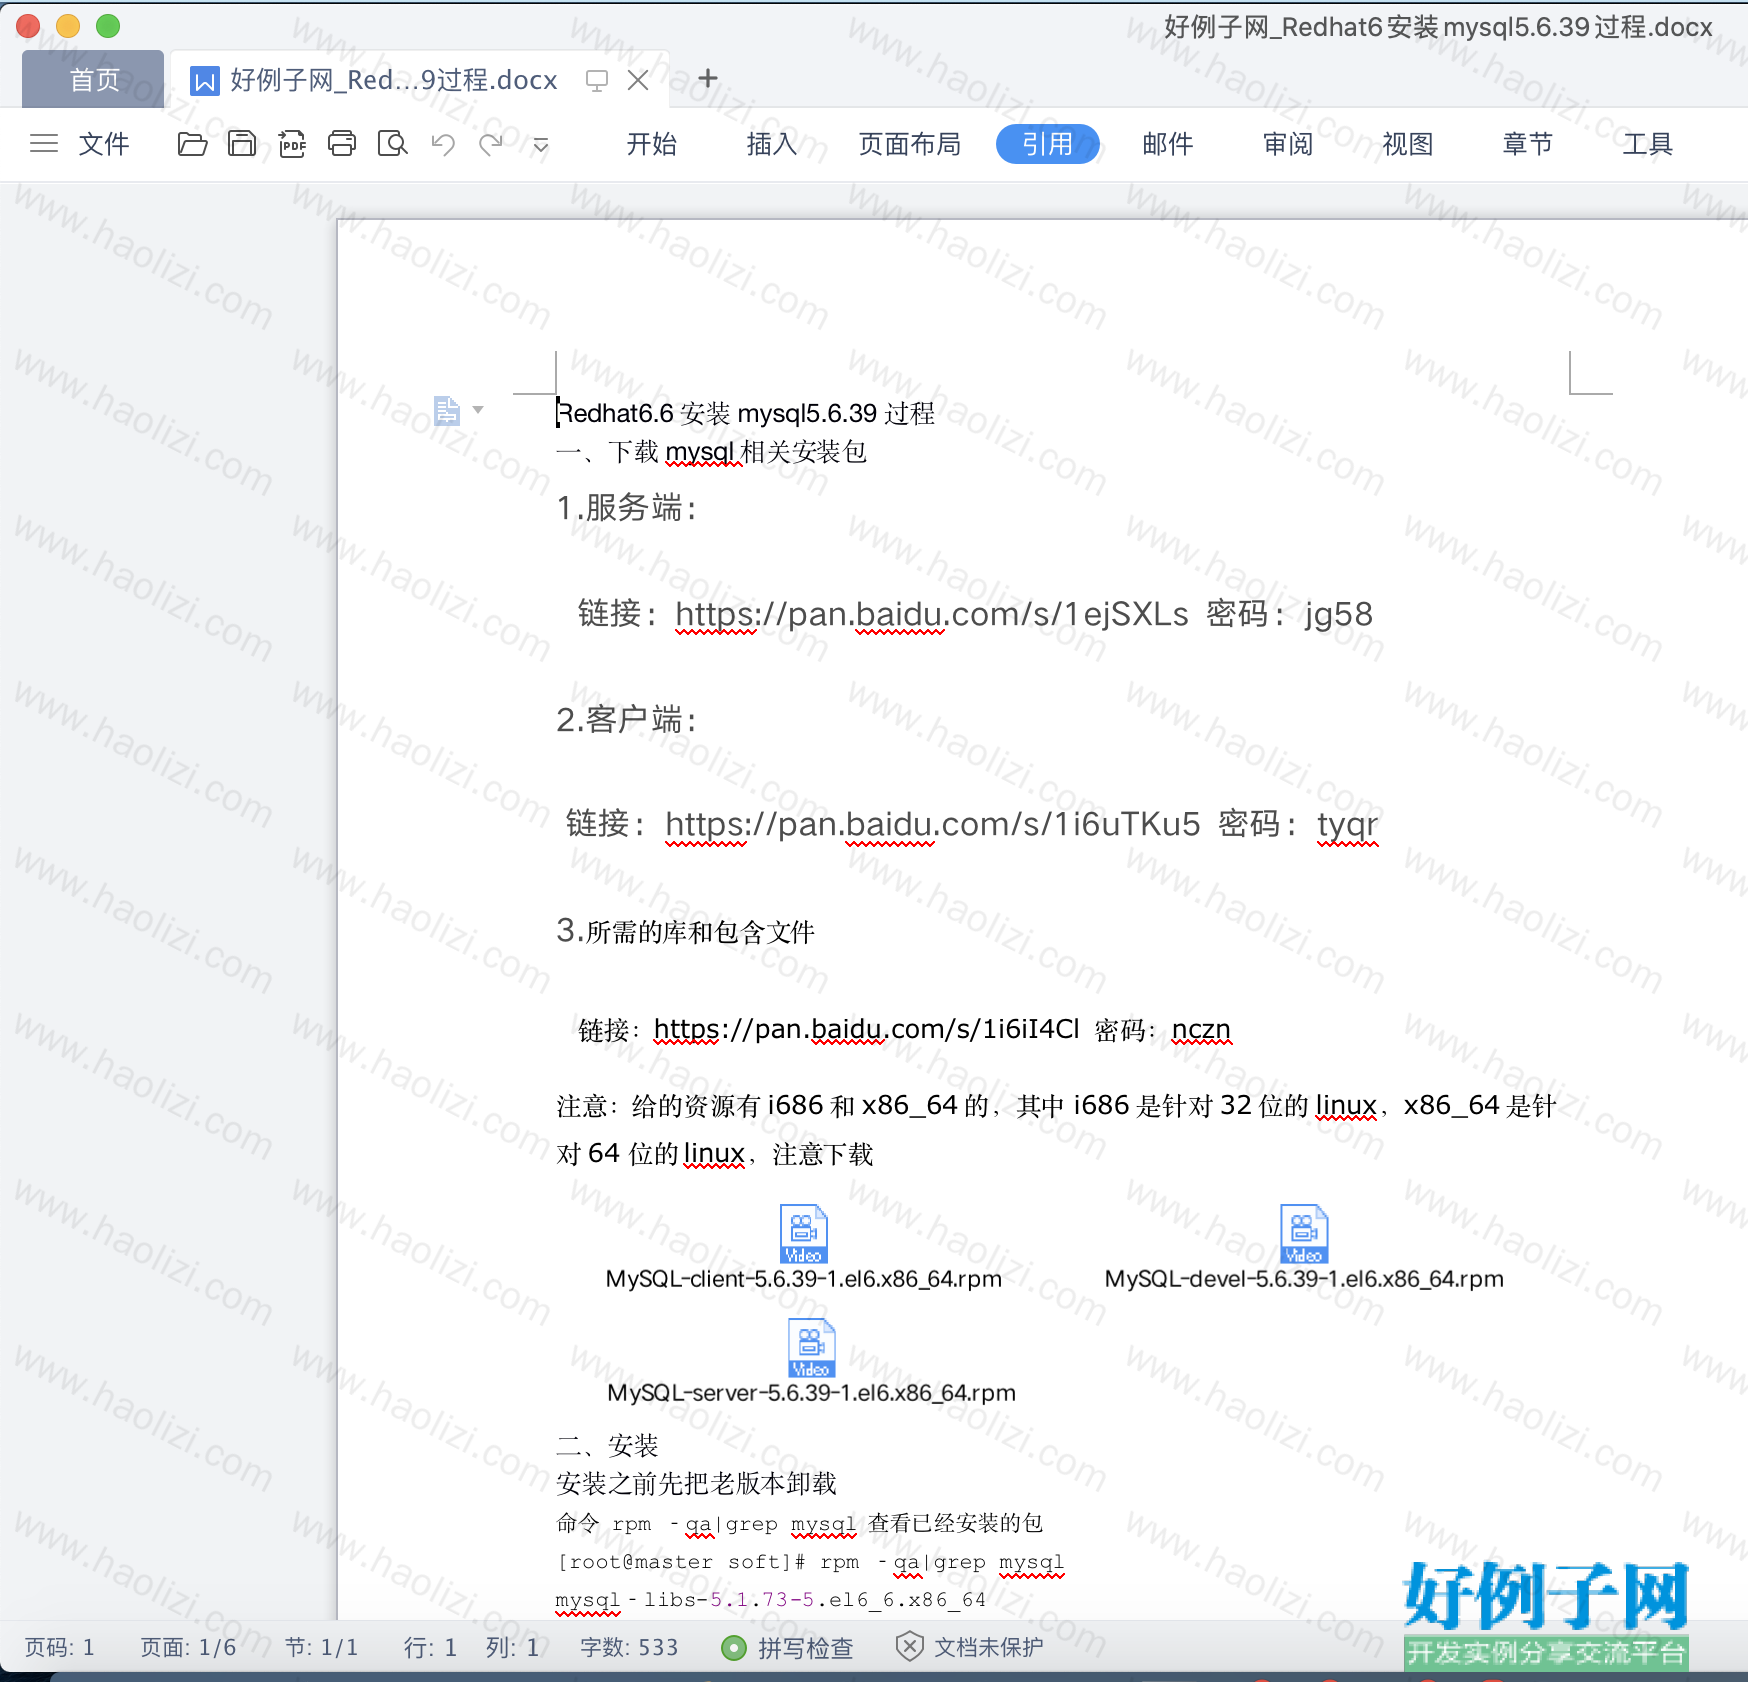Click the file name MySQL-client-5.6.39-1.el6.x86_64.rpm

point(804,1279)
